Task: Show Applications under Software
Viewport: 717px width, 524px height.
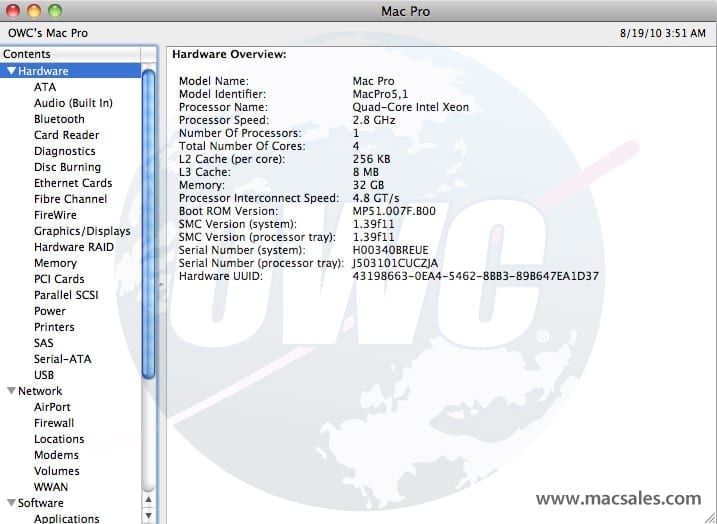Action: coord(66,518)
